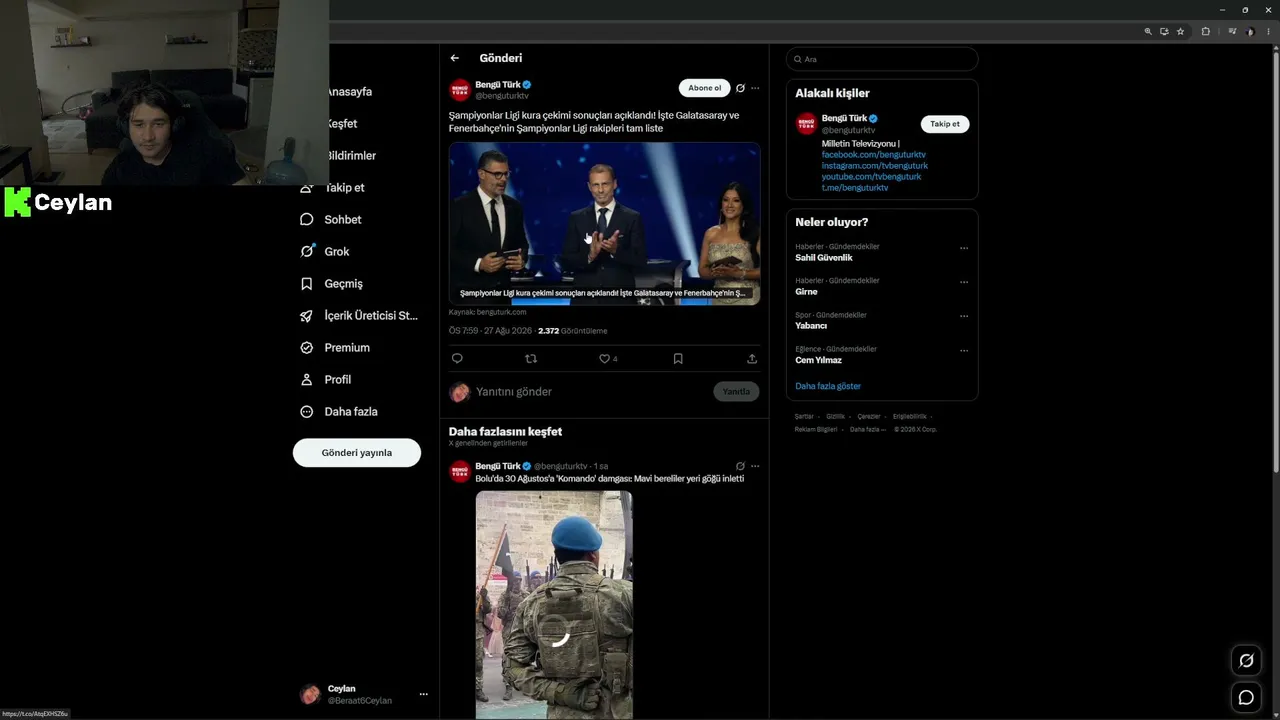
Task: Open the instagram.com/tvbenguturk link
Action: click(875, 166)
